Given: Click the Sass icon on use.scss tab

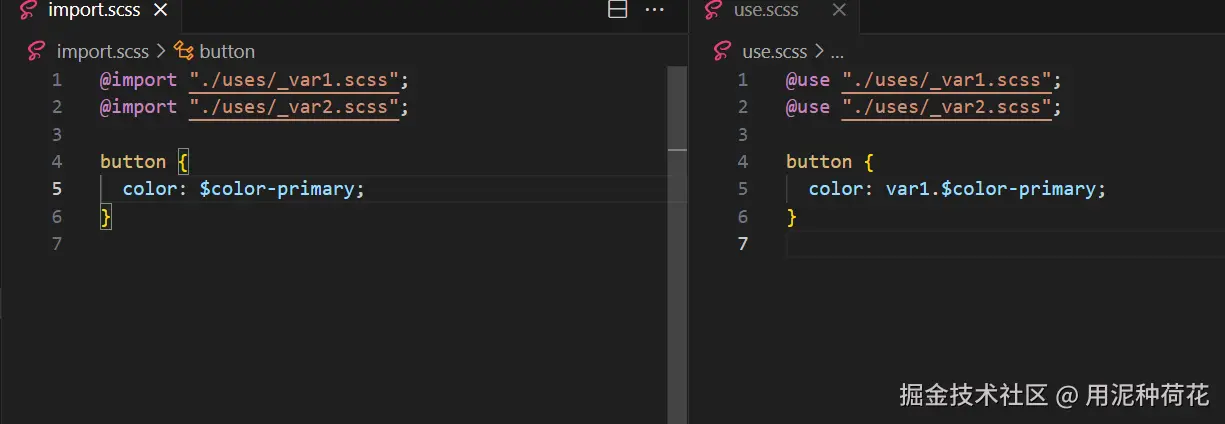Looking at the screenshot, I should click(x=713, y=10).
